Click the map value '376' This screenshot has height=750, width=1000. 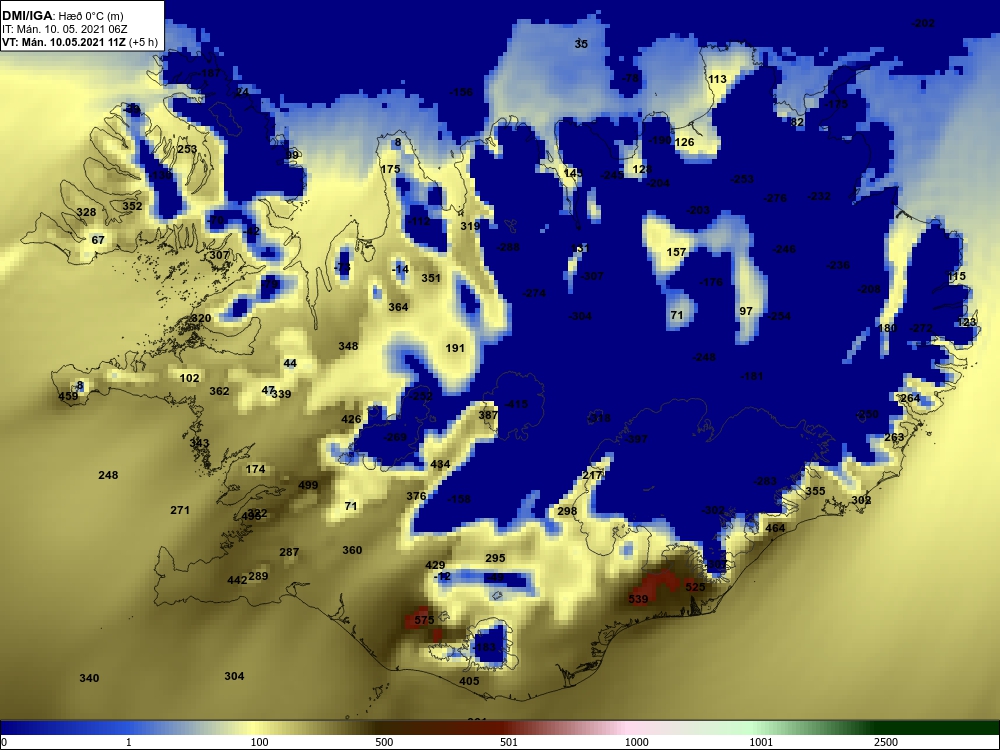pos(416,496)
